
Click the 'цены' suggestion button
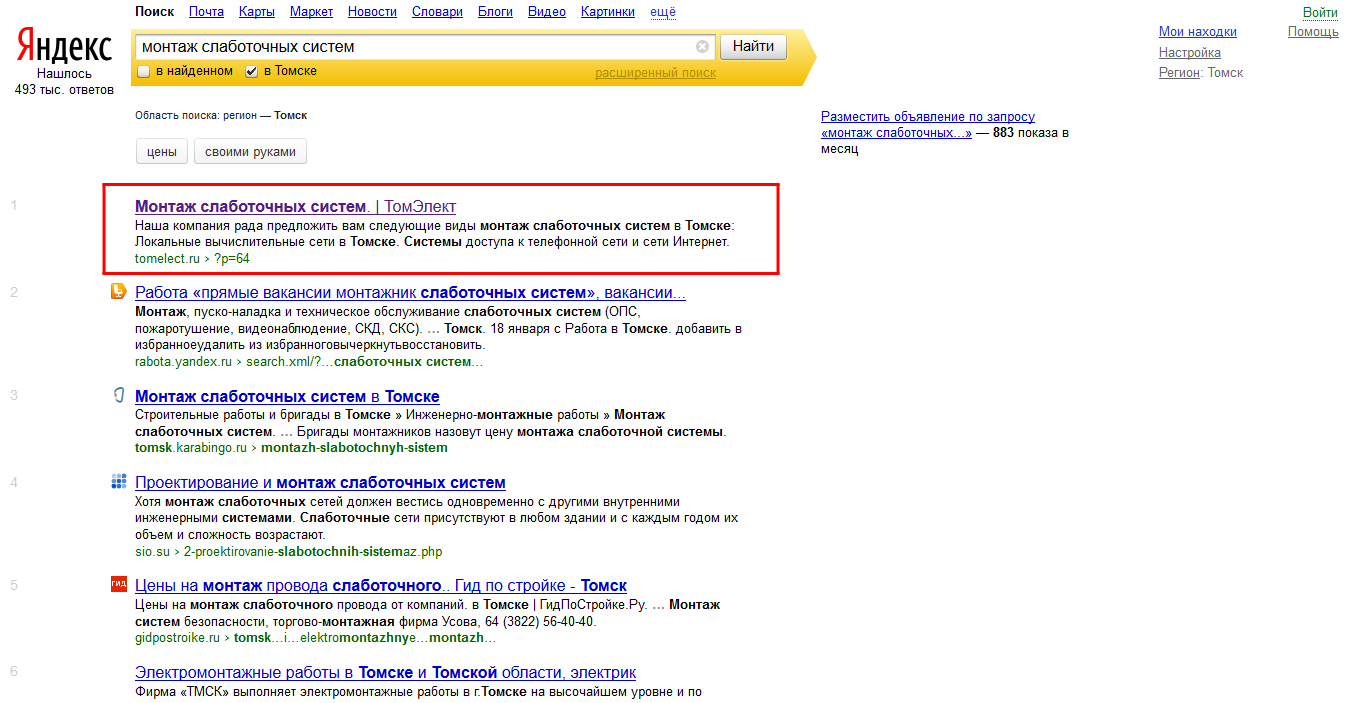[161, 152]
